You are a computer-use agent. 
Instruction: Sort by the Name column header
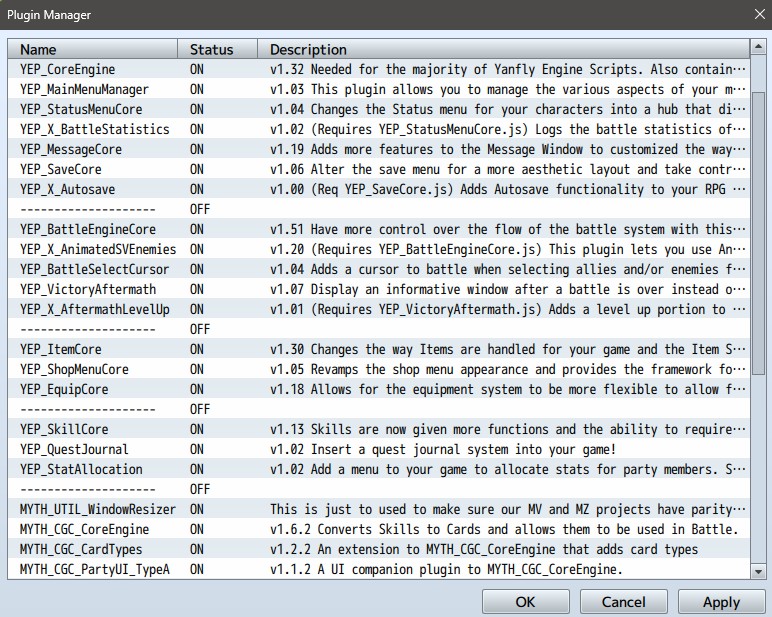[92, 49]
